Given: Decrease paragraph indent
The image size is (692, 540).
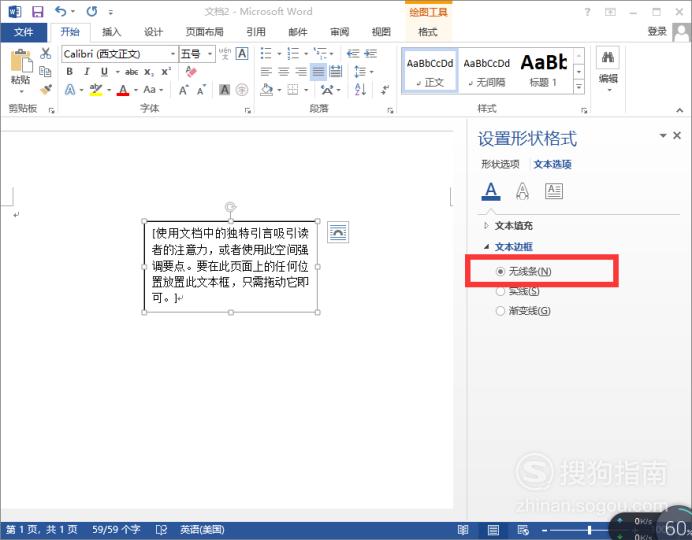Looking at the screenshot, I should point(353,54).
